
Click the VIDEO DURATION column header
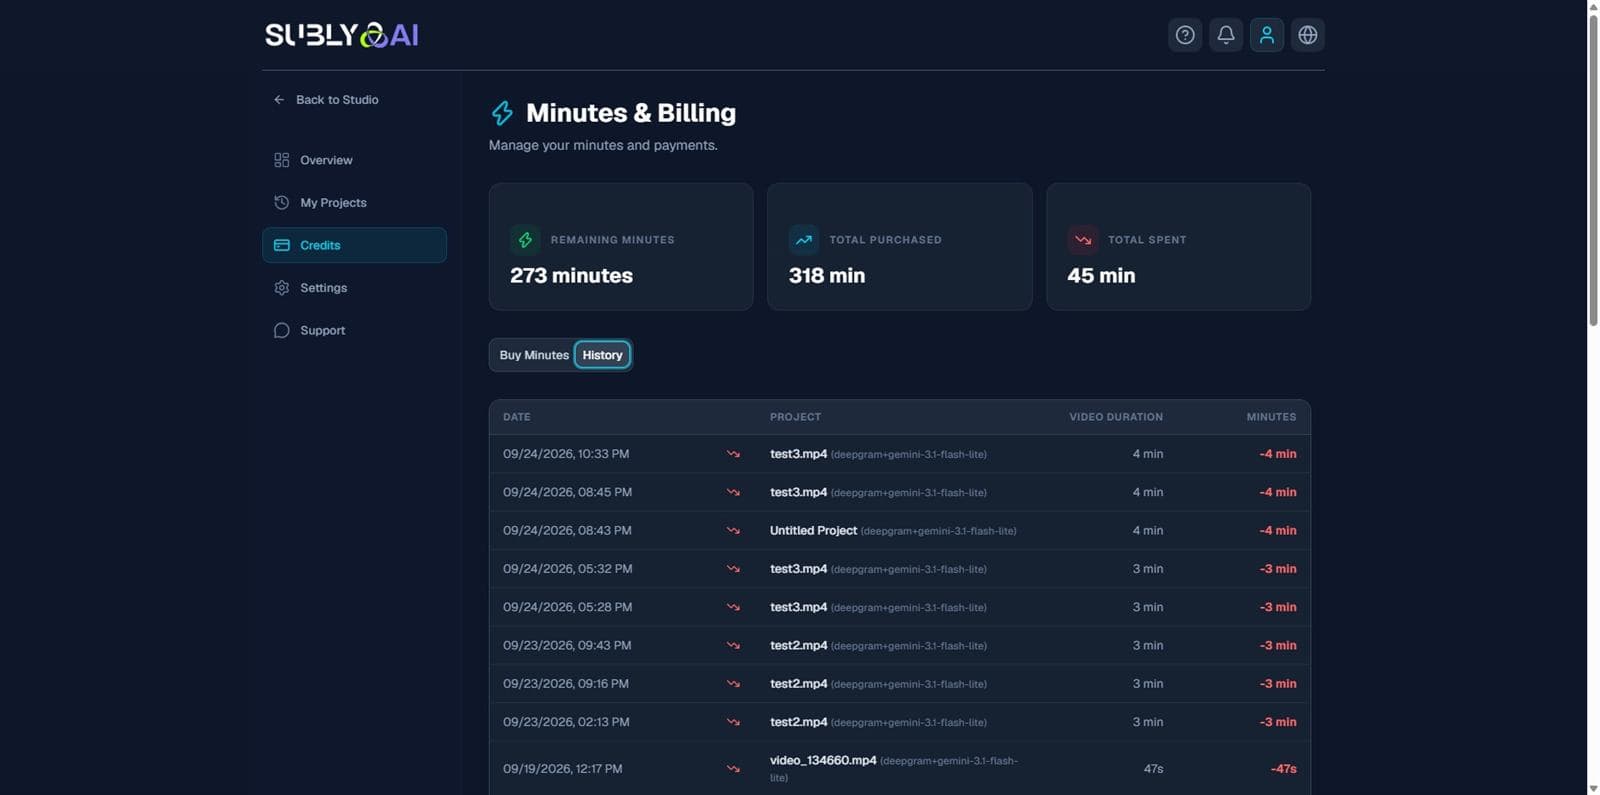click(x=1116, y=417)
